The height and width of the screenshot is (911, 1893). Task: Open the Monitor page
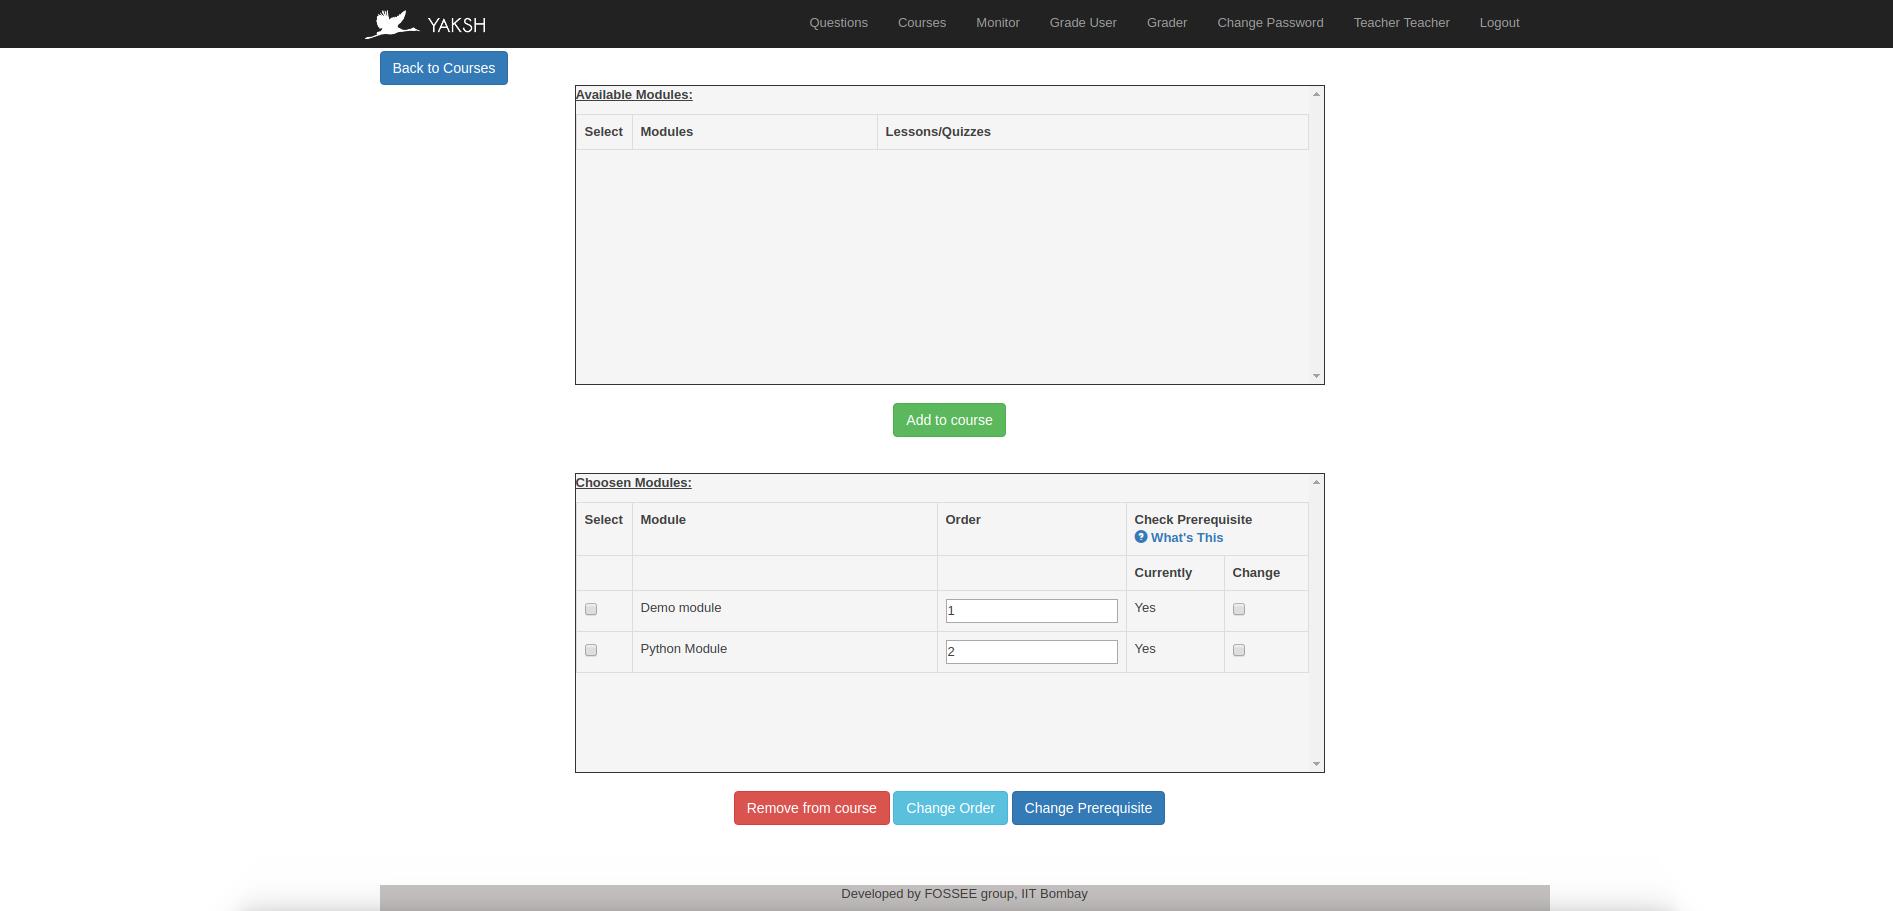[x=998, y=23]
